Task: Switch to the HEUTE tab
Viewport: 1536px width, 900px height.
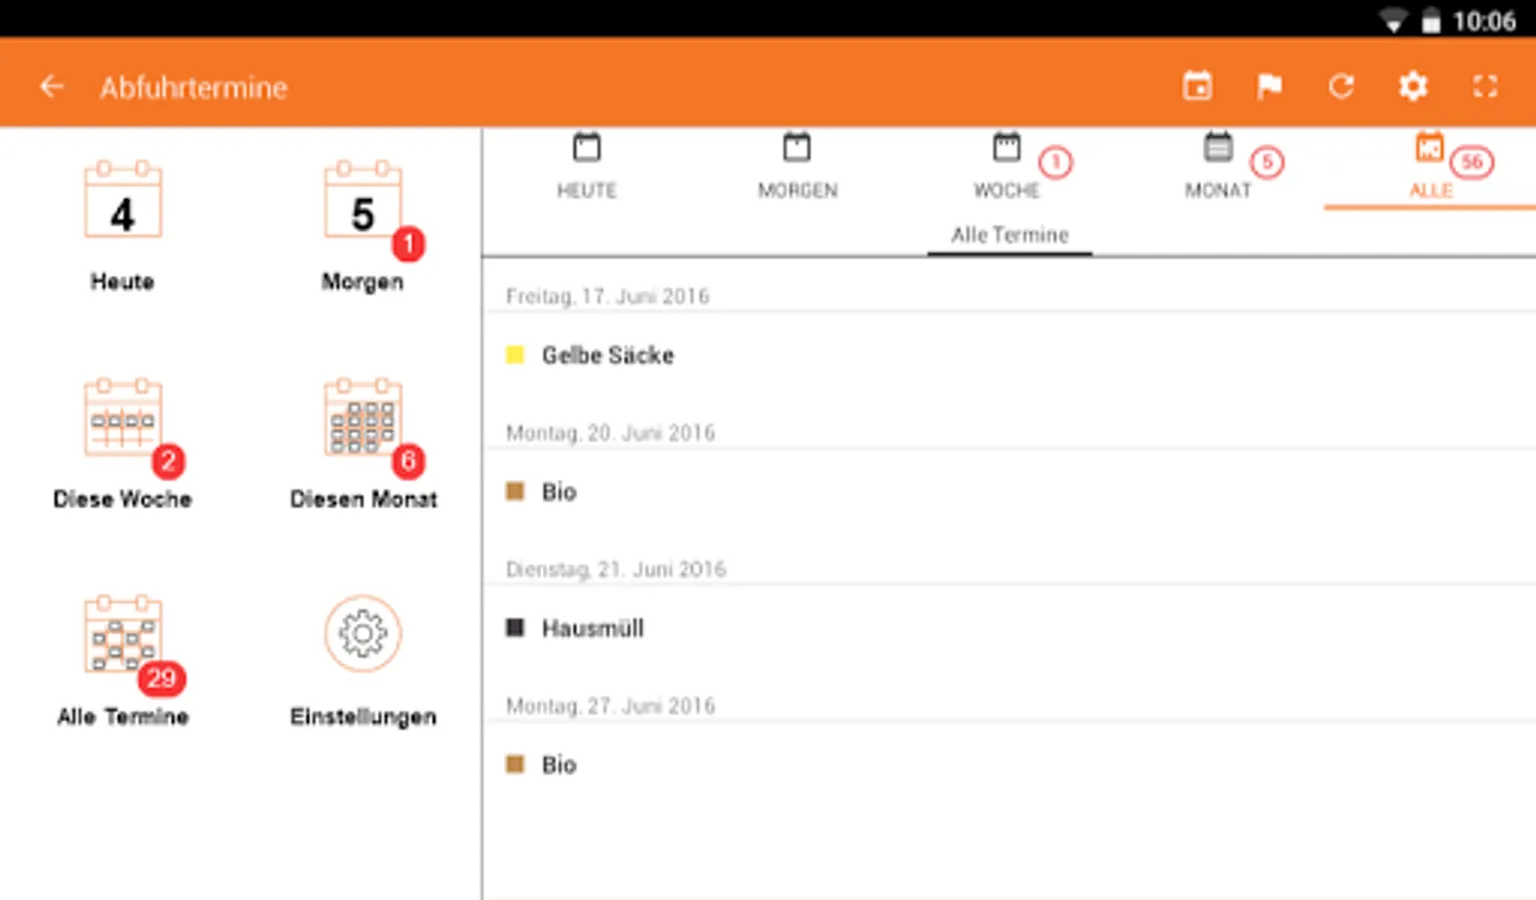Action: click(587, 168)
